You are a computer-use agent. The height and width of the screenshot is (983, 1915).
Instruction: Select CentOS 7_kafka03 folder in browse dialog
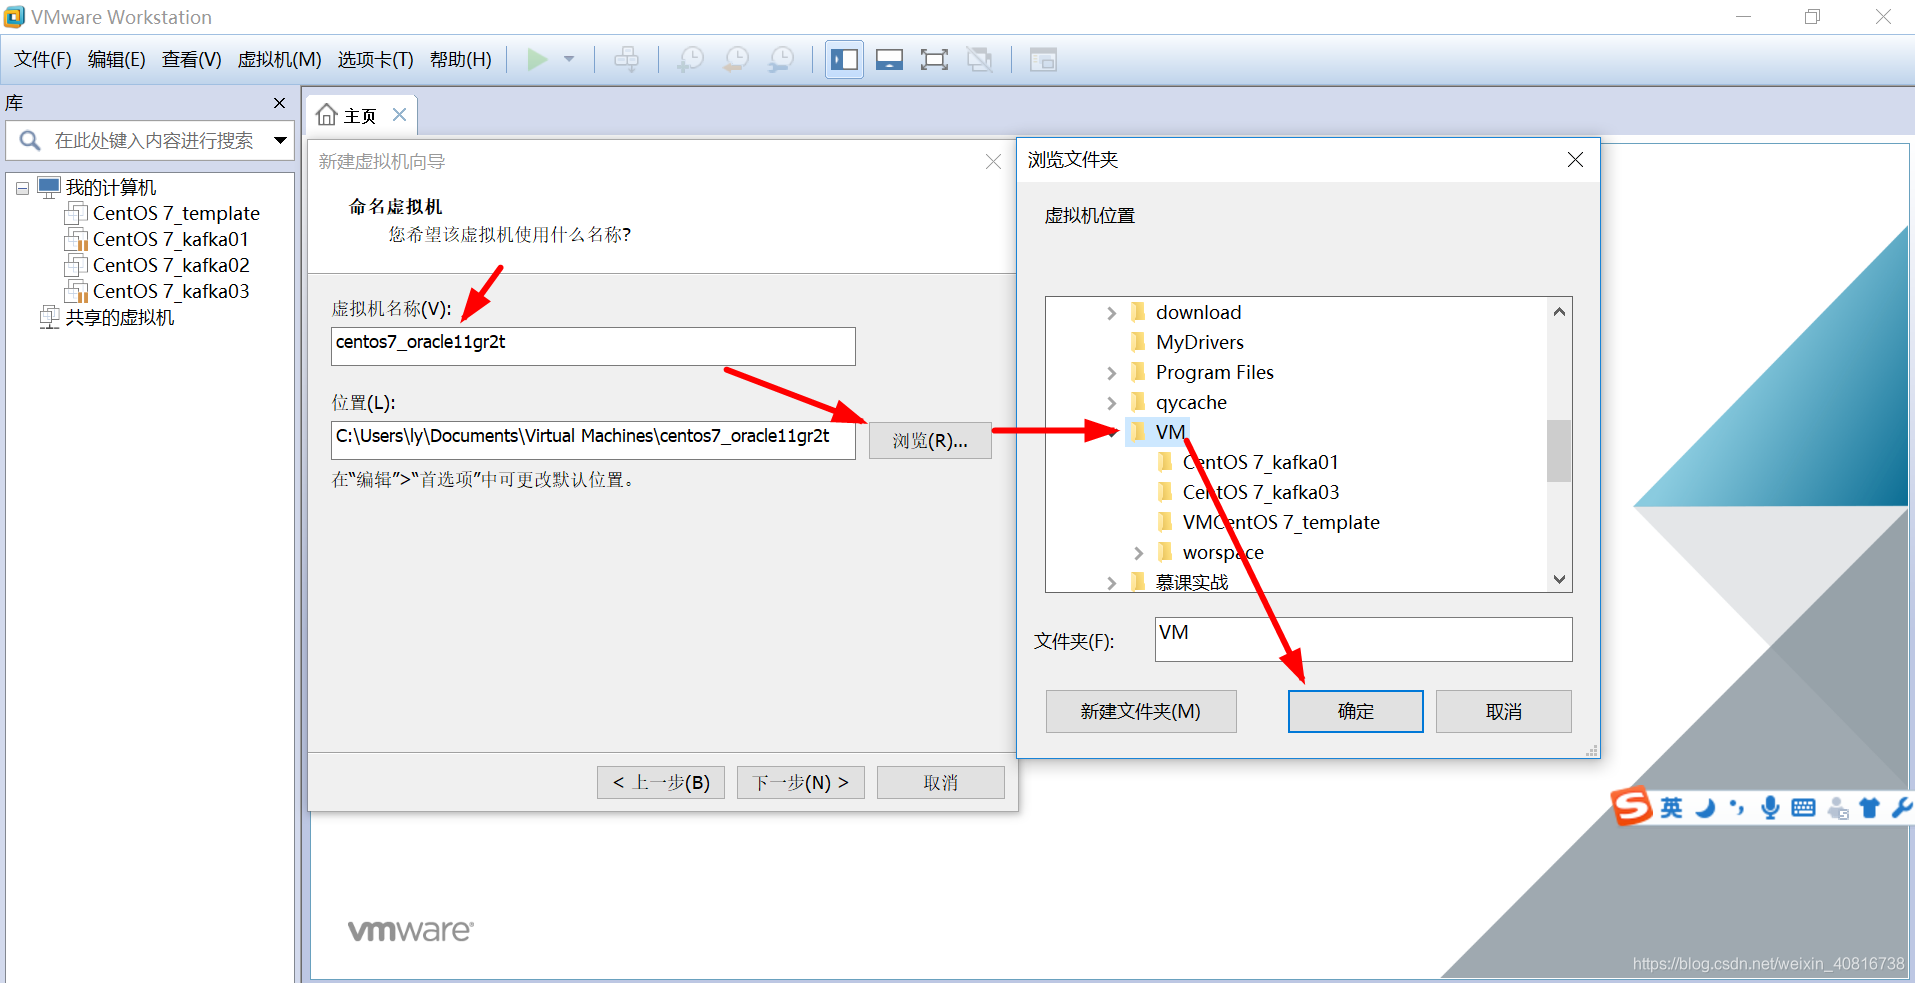click(1260, 493)
